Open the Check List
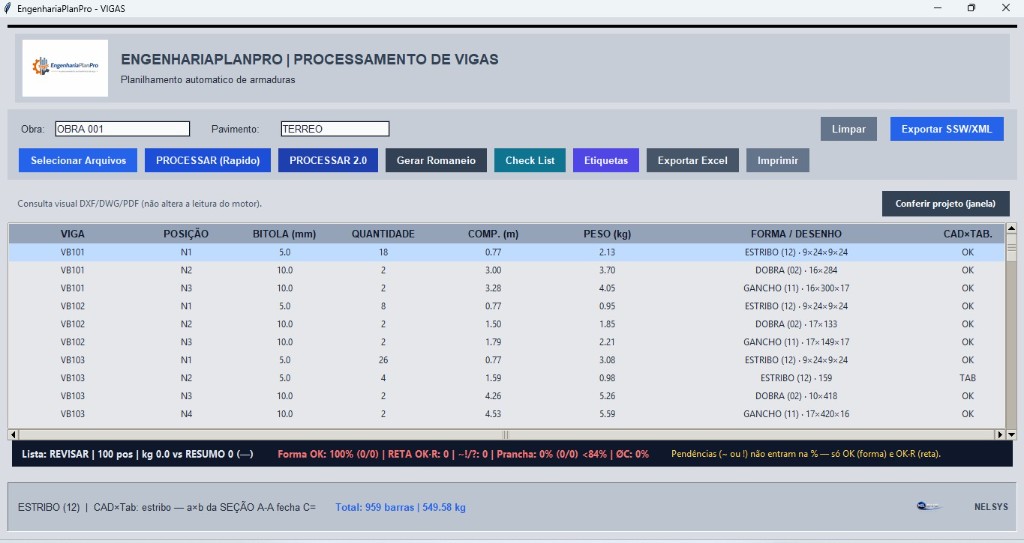Image resolution: width=1024 pixels, height=543 pixels. pyautogui.click(x=530, y=160)
